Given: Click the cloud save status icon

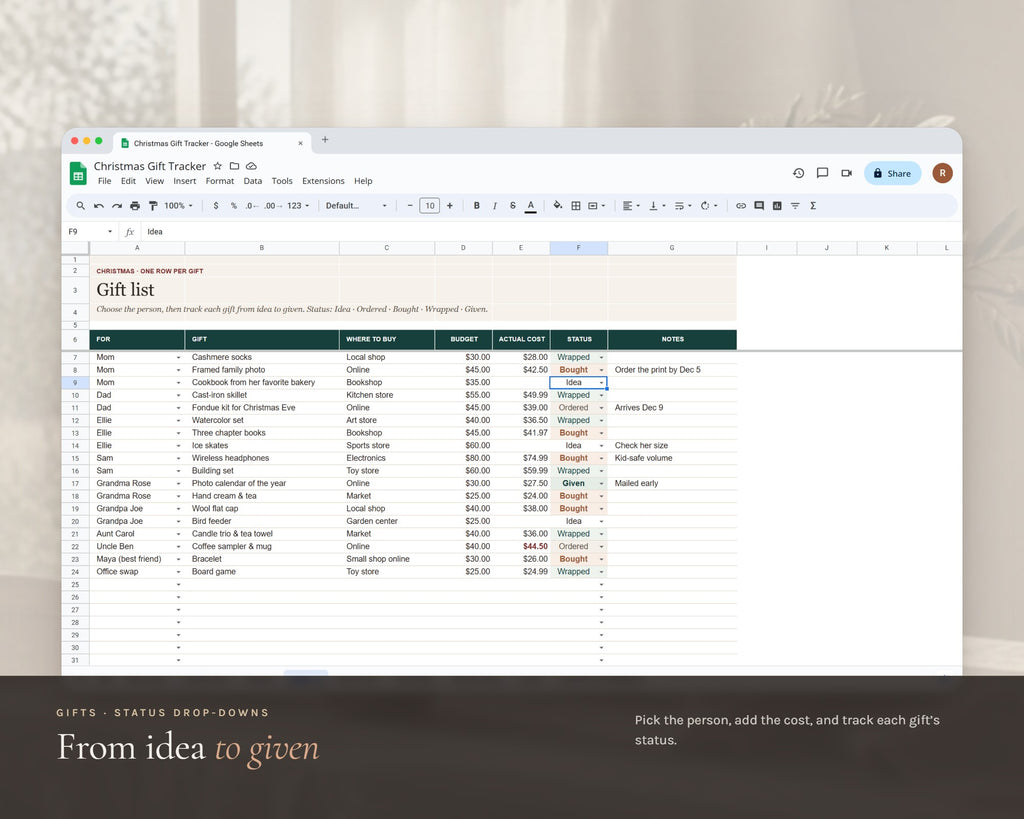Looking at the screenshot, I should click(251, 166).
